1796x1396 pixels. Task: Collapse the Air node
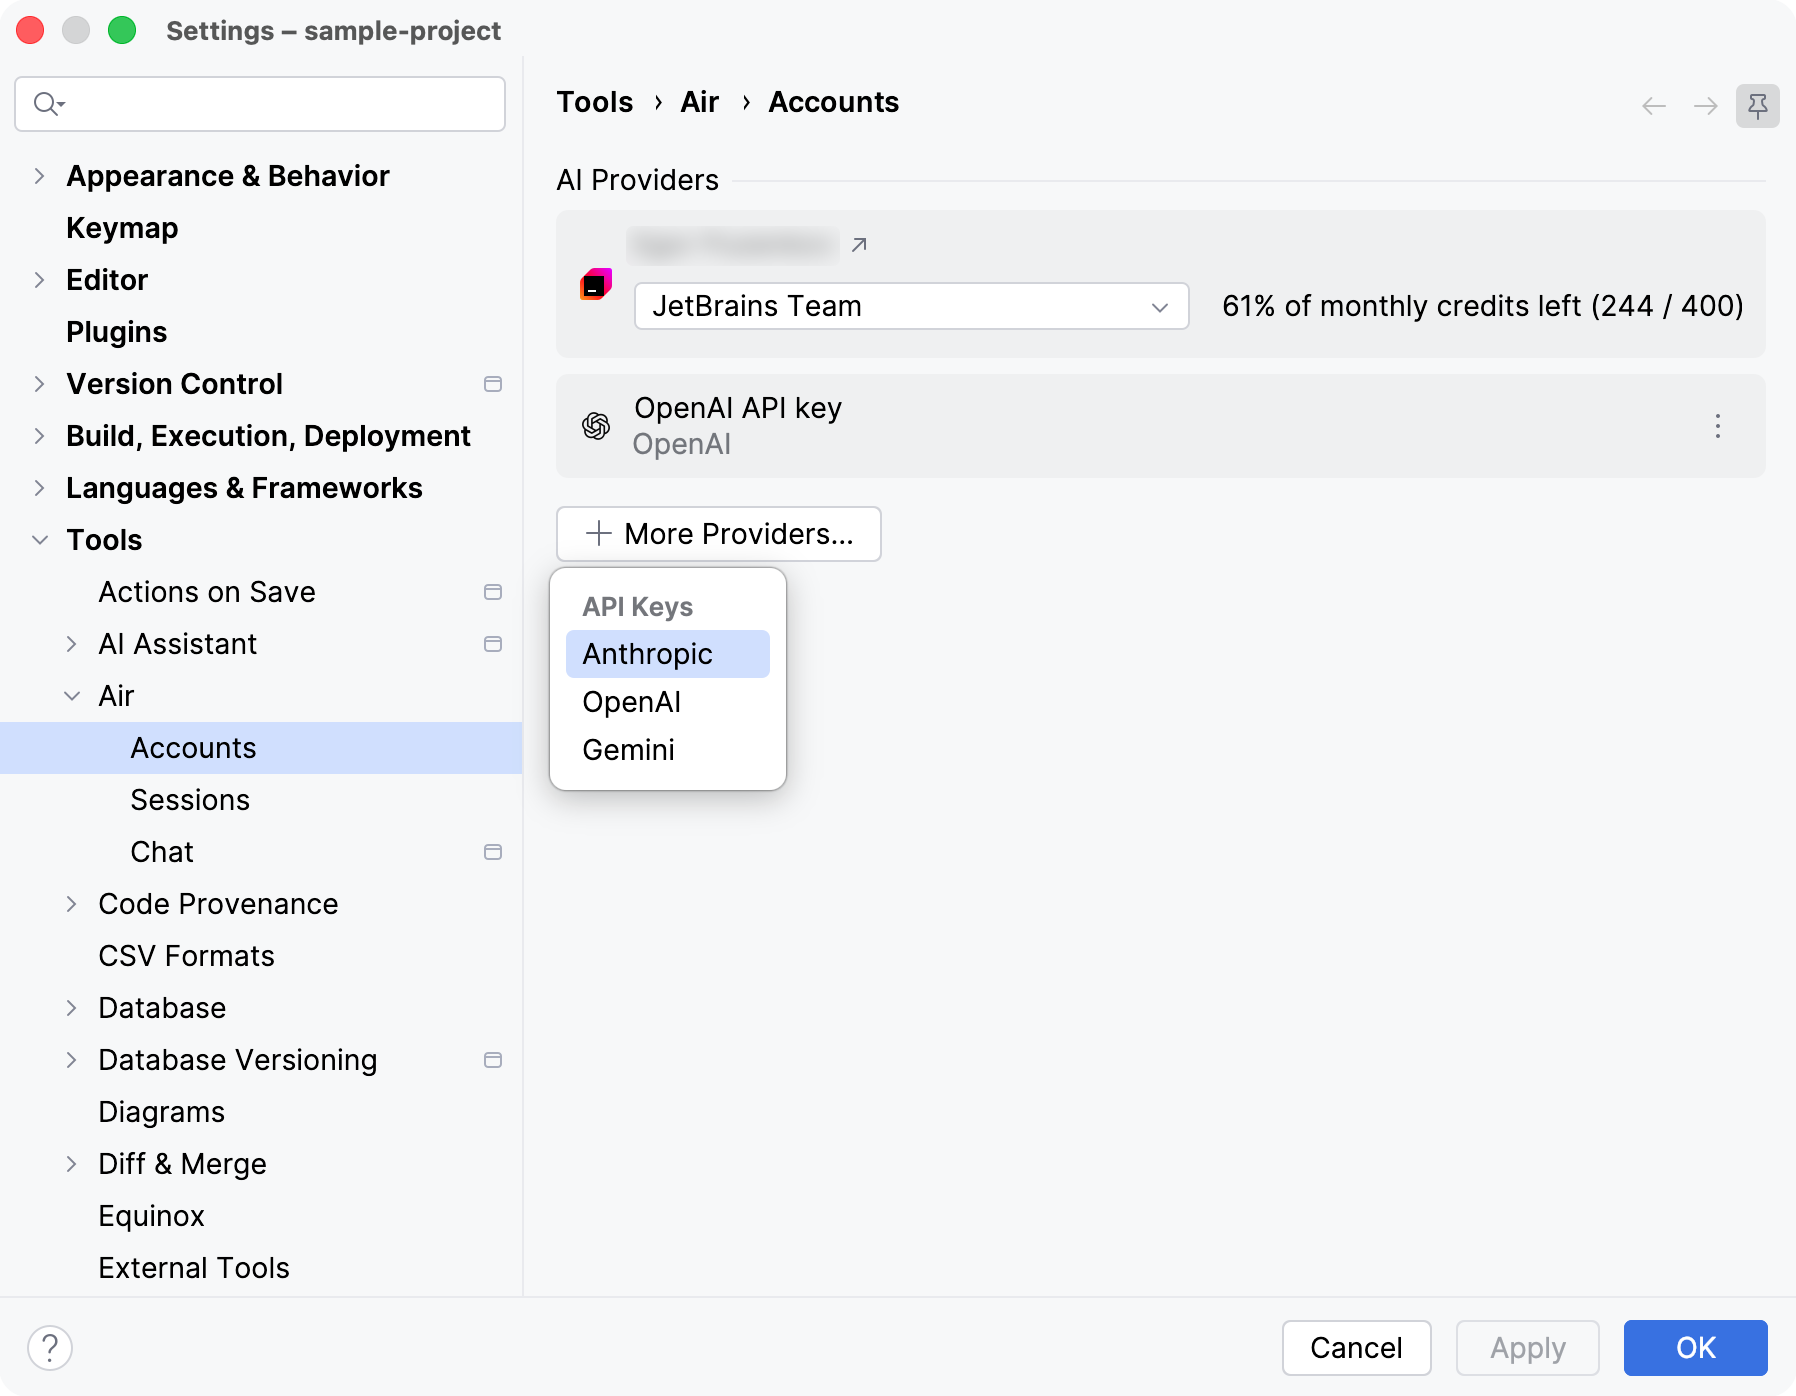point(71,696)
